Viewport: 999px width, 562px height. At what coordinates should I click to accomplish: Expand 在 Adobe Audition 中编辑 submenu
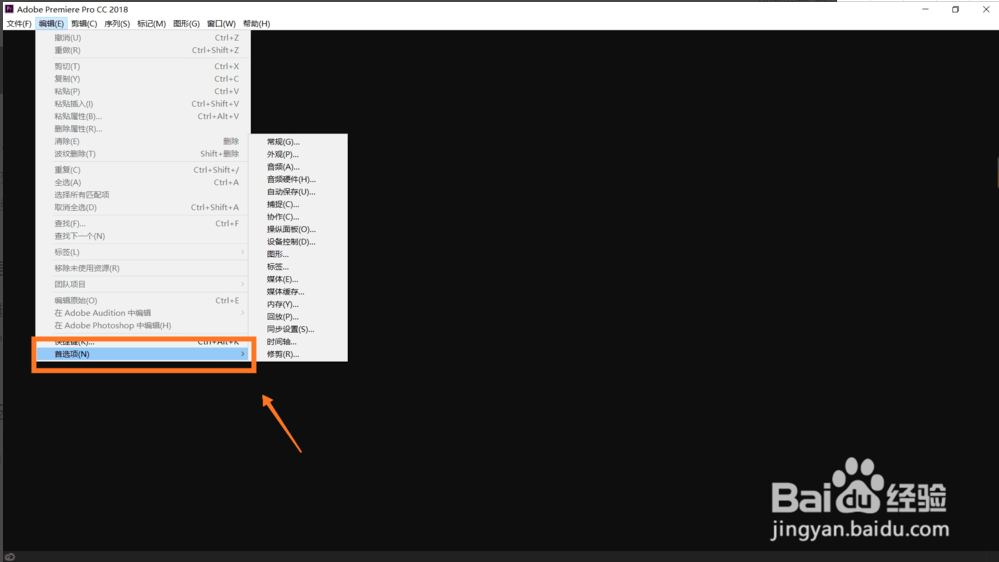click(x=143, y=313)
